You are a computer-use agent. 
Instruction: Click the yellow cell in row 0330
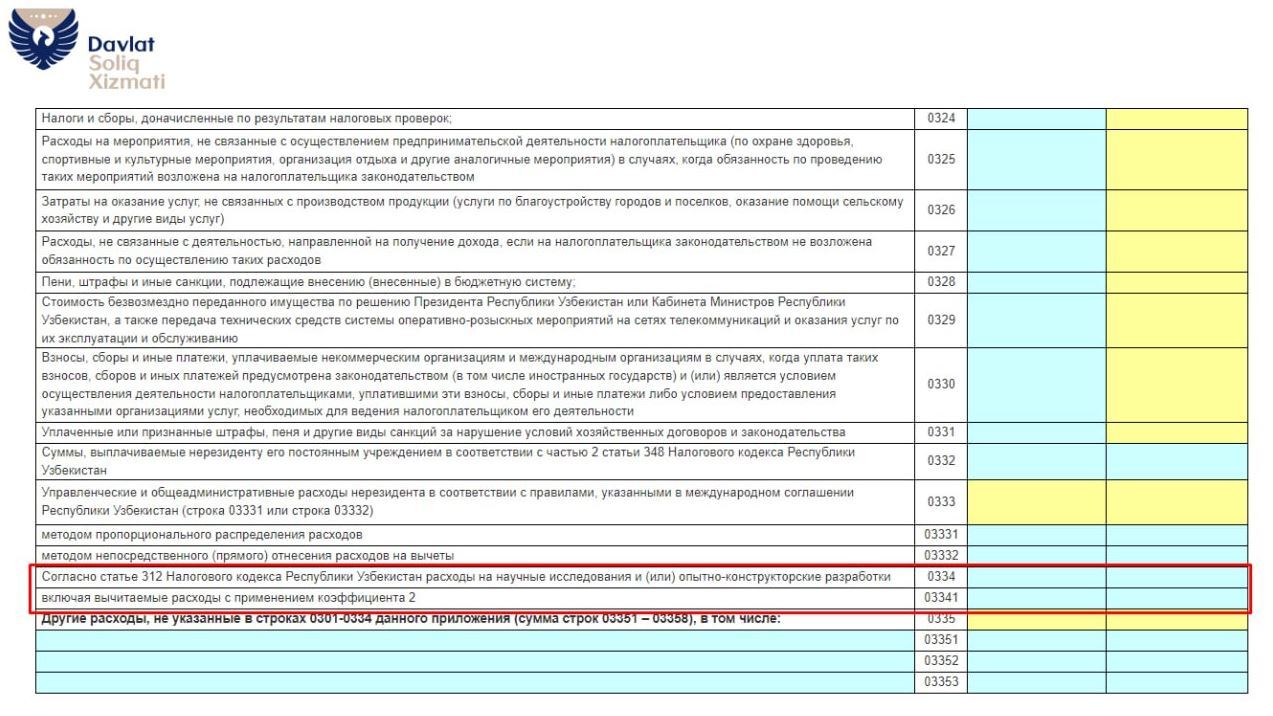click(x=1177, y=385)
